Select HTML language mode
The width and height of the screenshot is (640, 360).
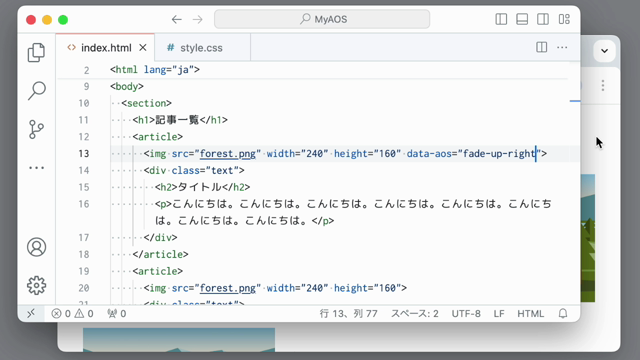point(531,313)
